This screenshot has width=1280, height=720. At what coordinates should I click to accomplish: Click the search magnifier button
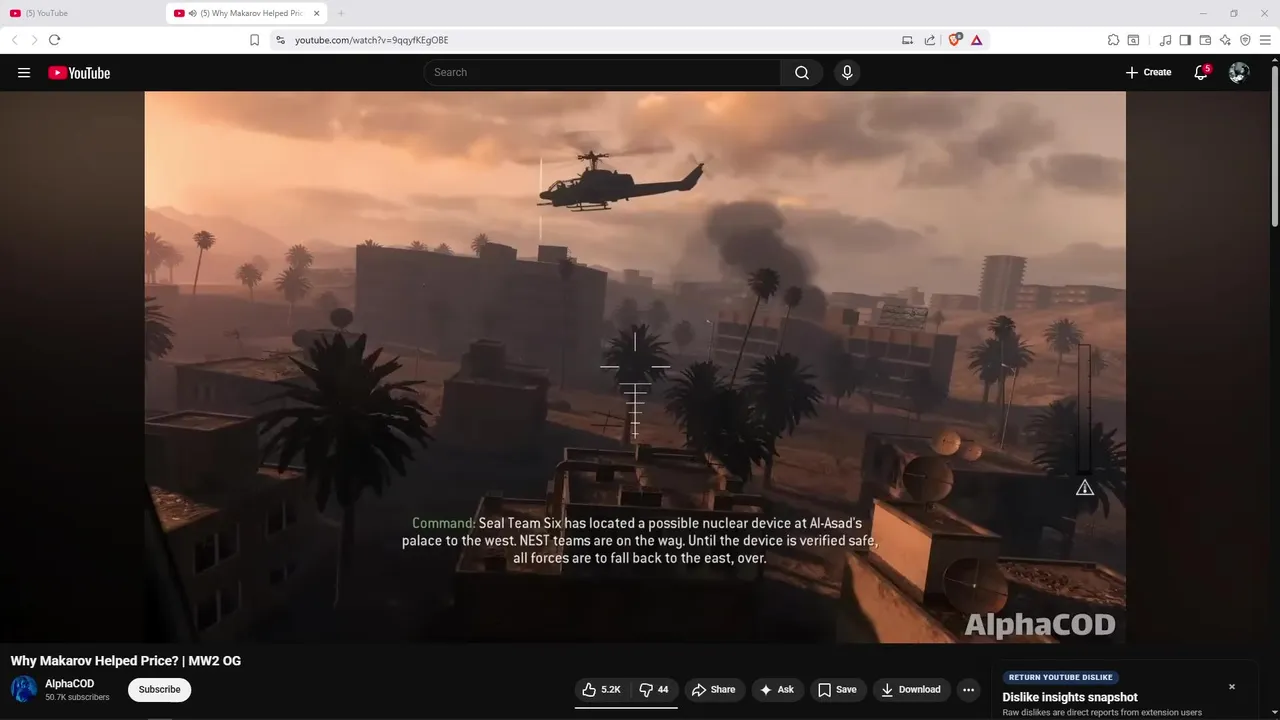(802, 72)
